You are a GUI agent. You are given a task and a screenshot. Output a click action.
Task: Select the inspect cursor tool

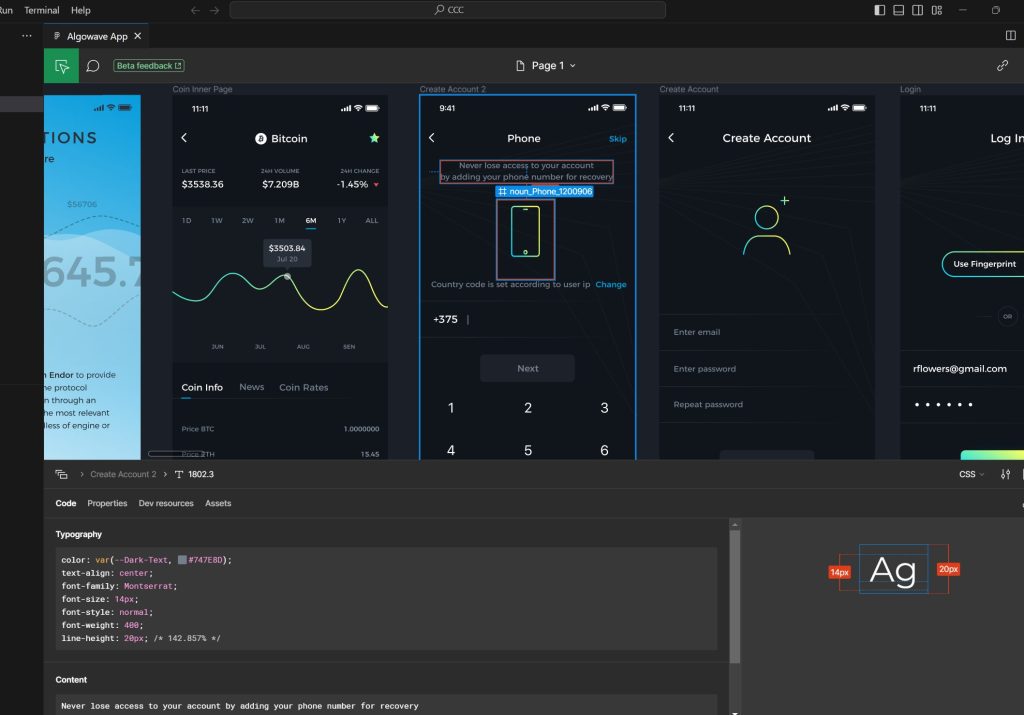[x=62, y=66]
